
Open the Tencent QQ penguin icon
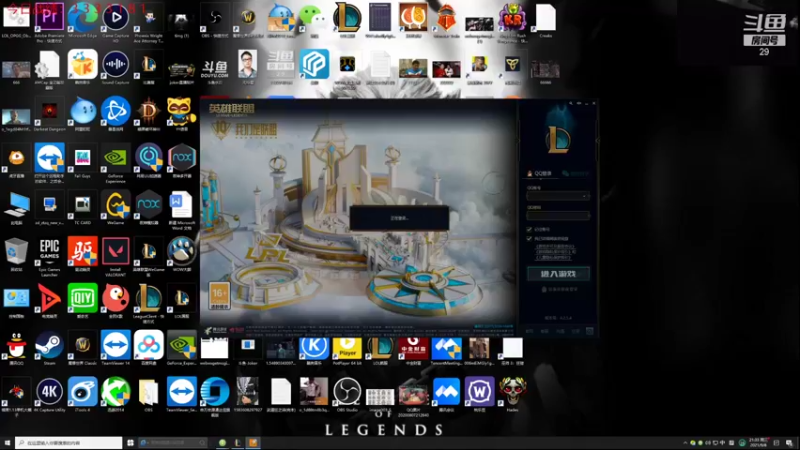click(16, 345)
